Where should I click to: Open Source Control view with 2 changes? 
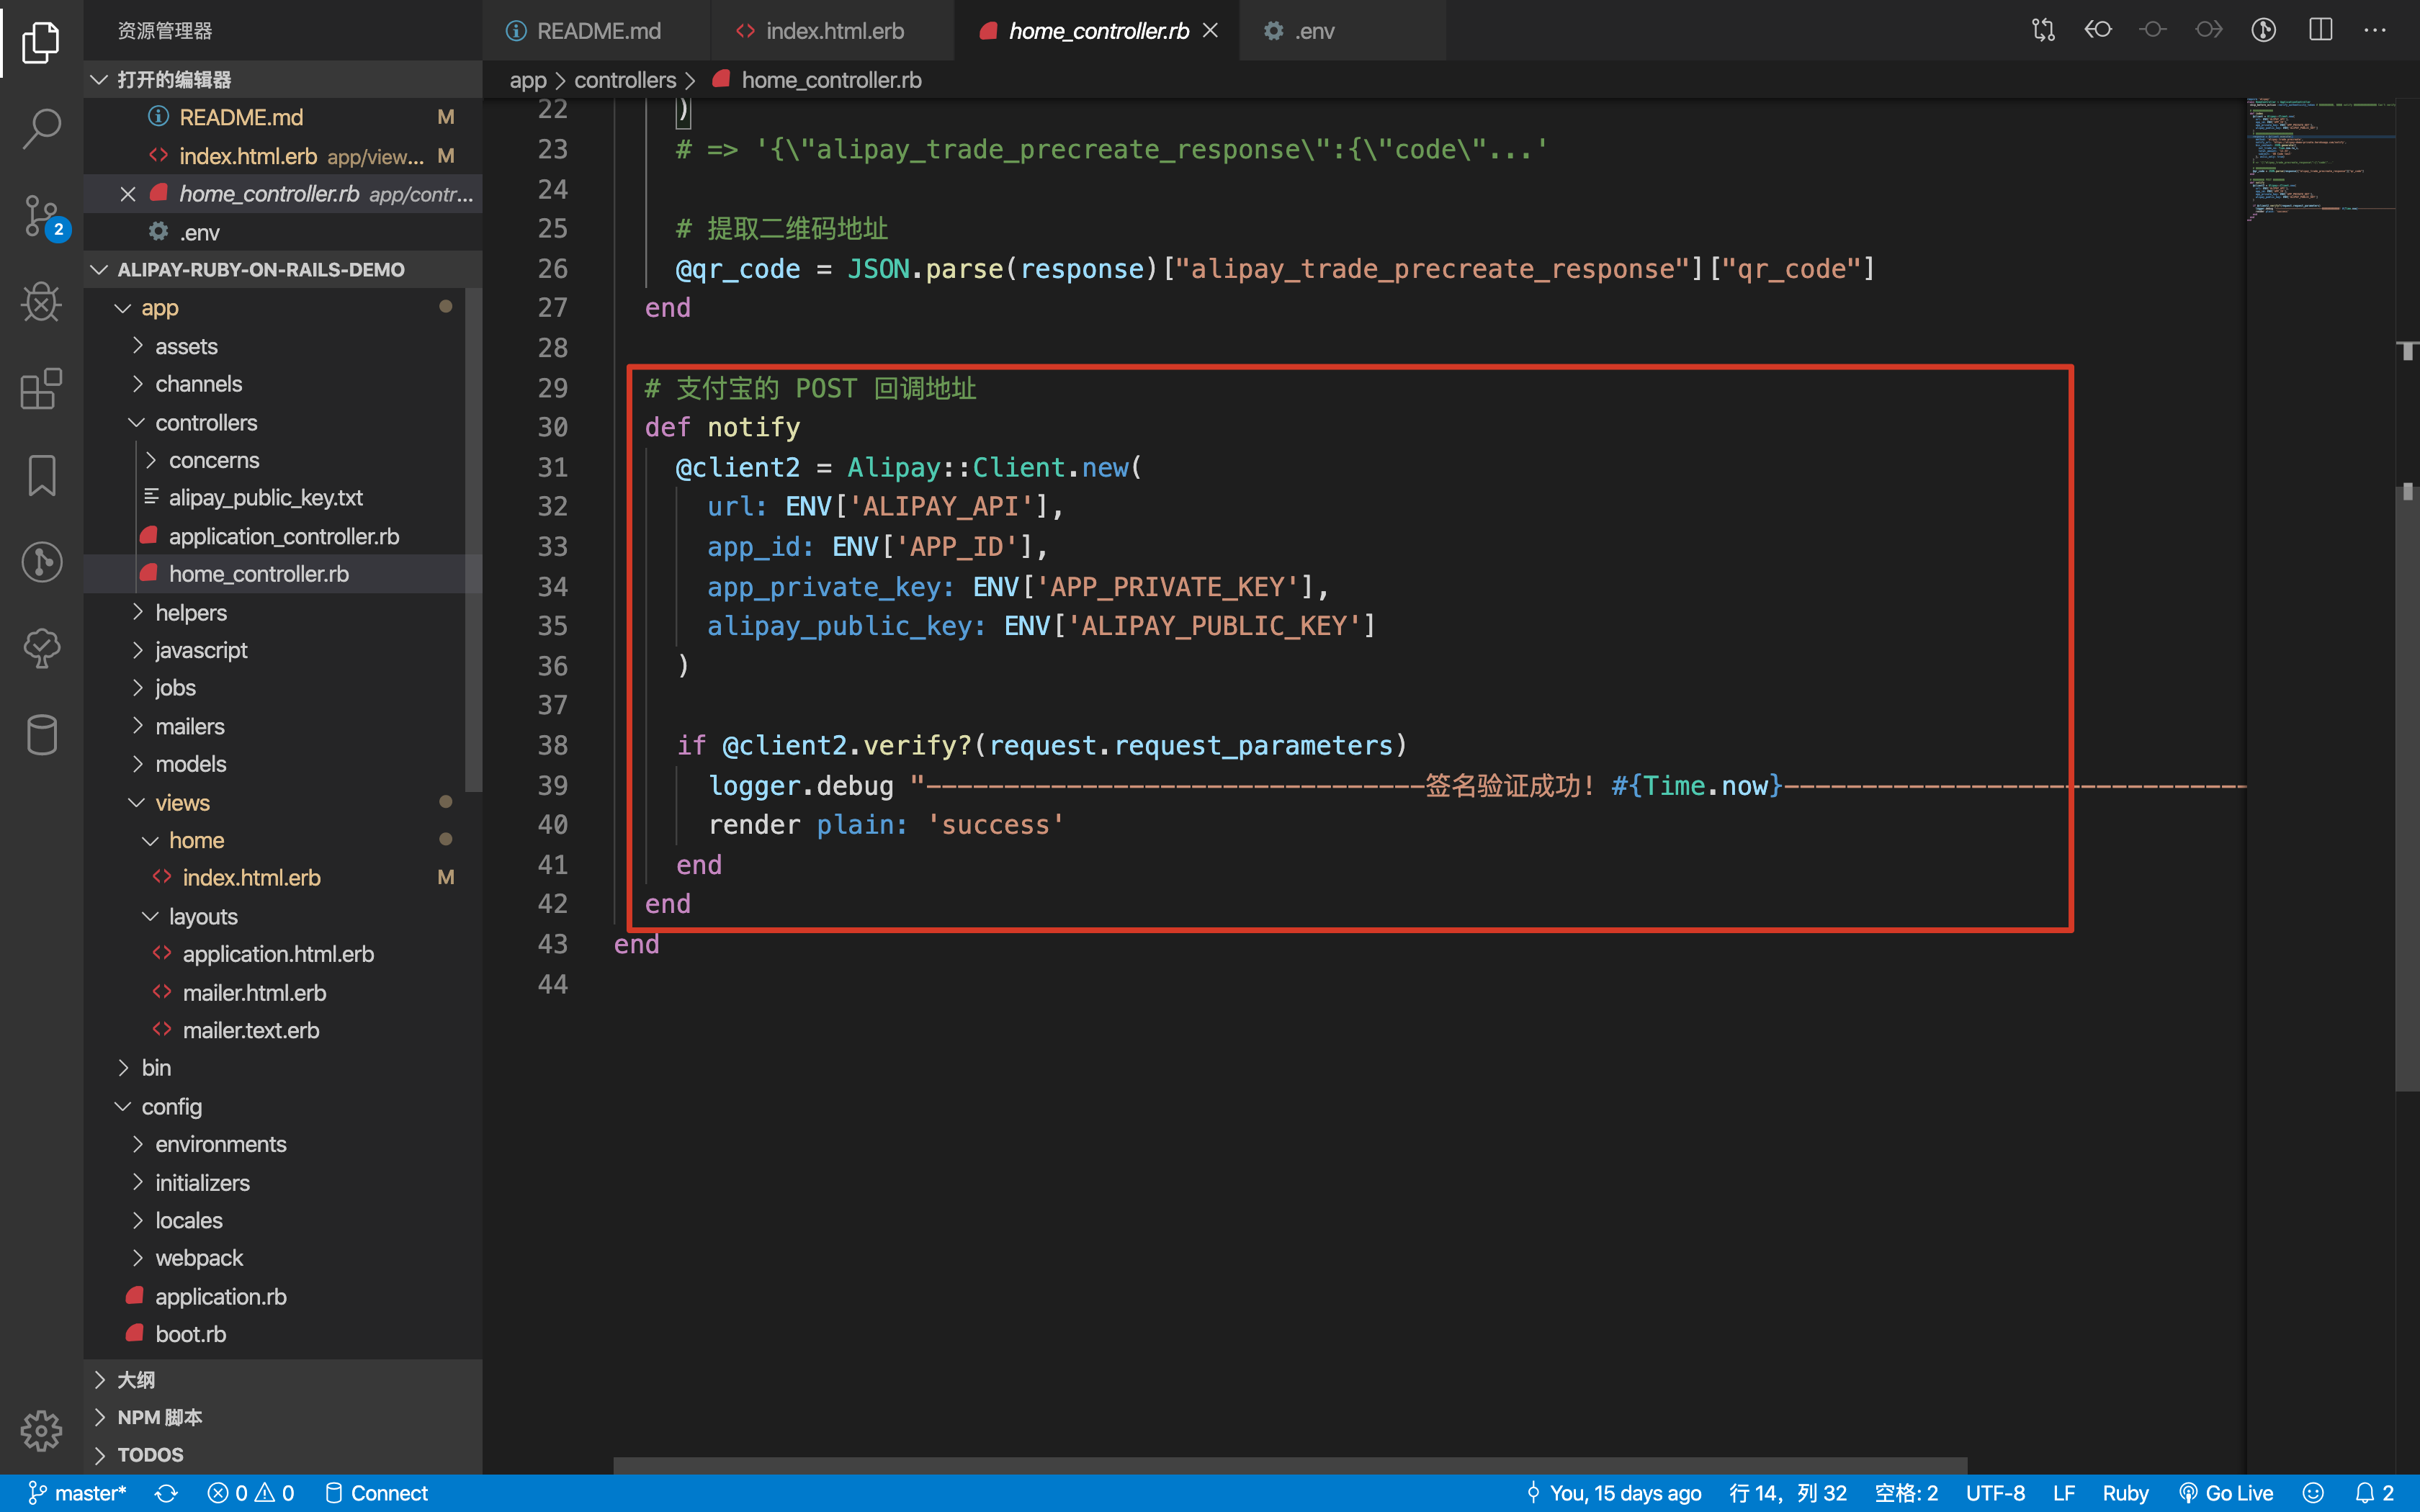[x=41, y=215]
